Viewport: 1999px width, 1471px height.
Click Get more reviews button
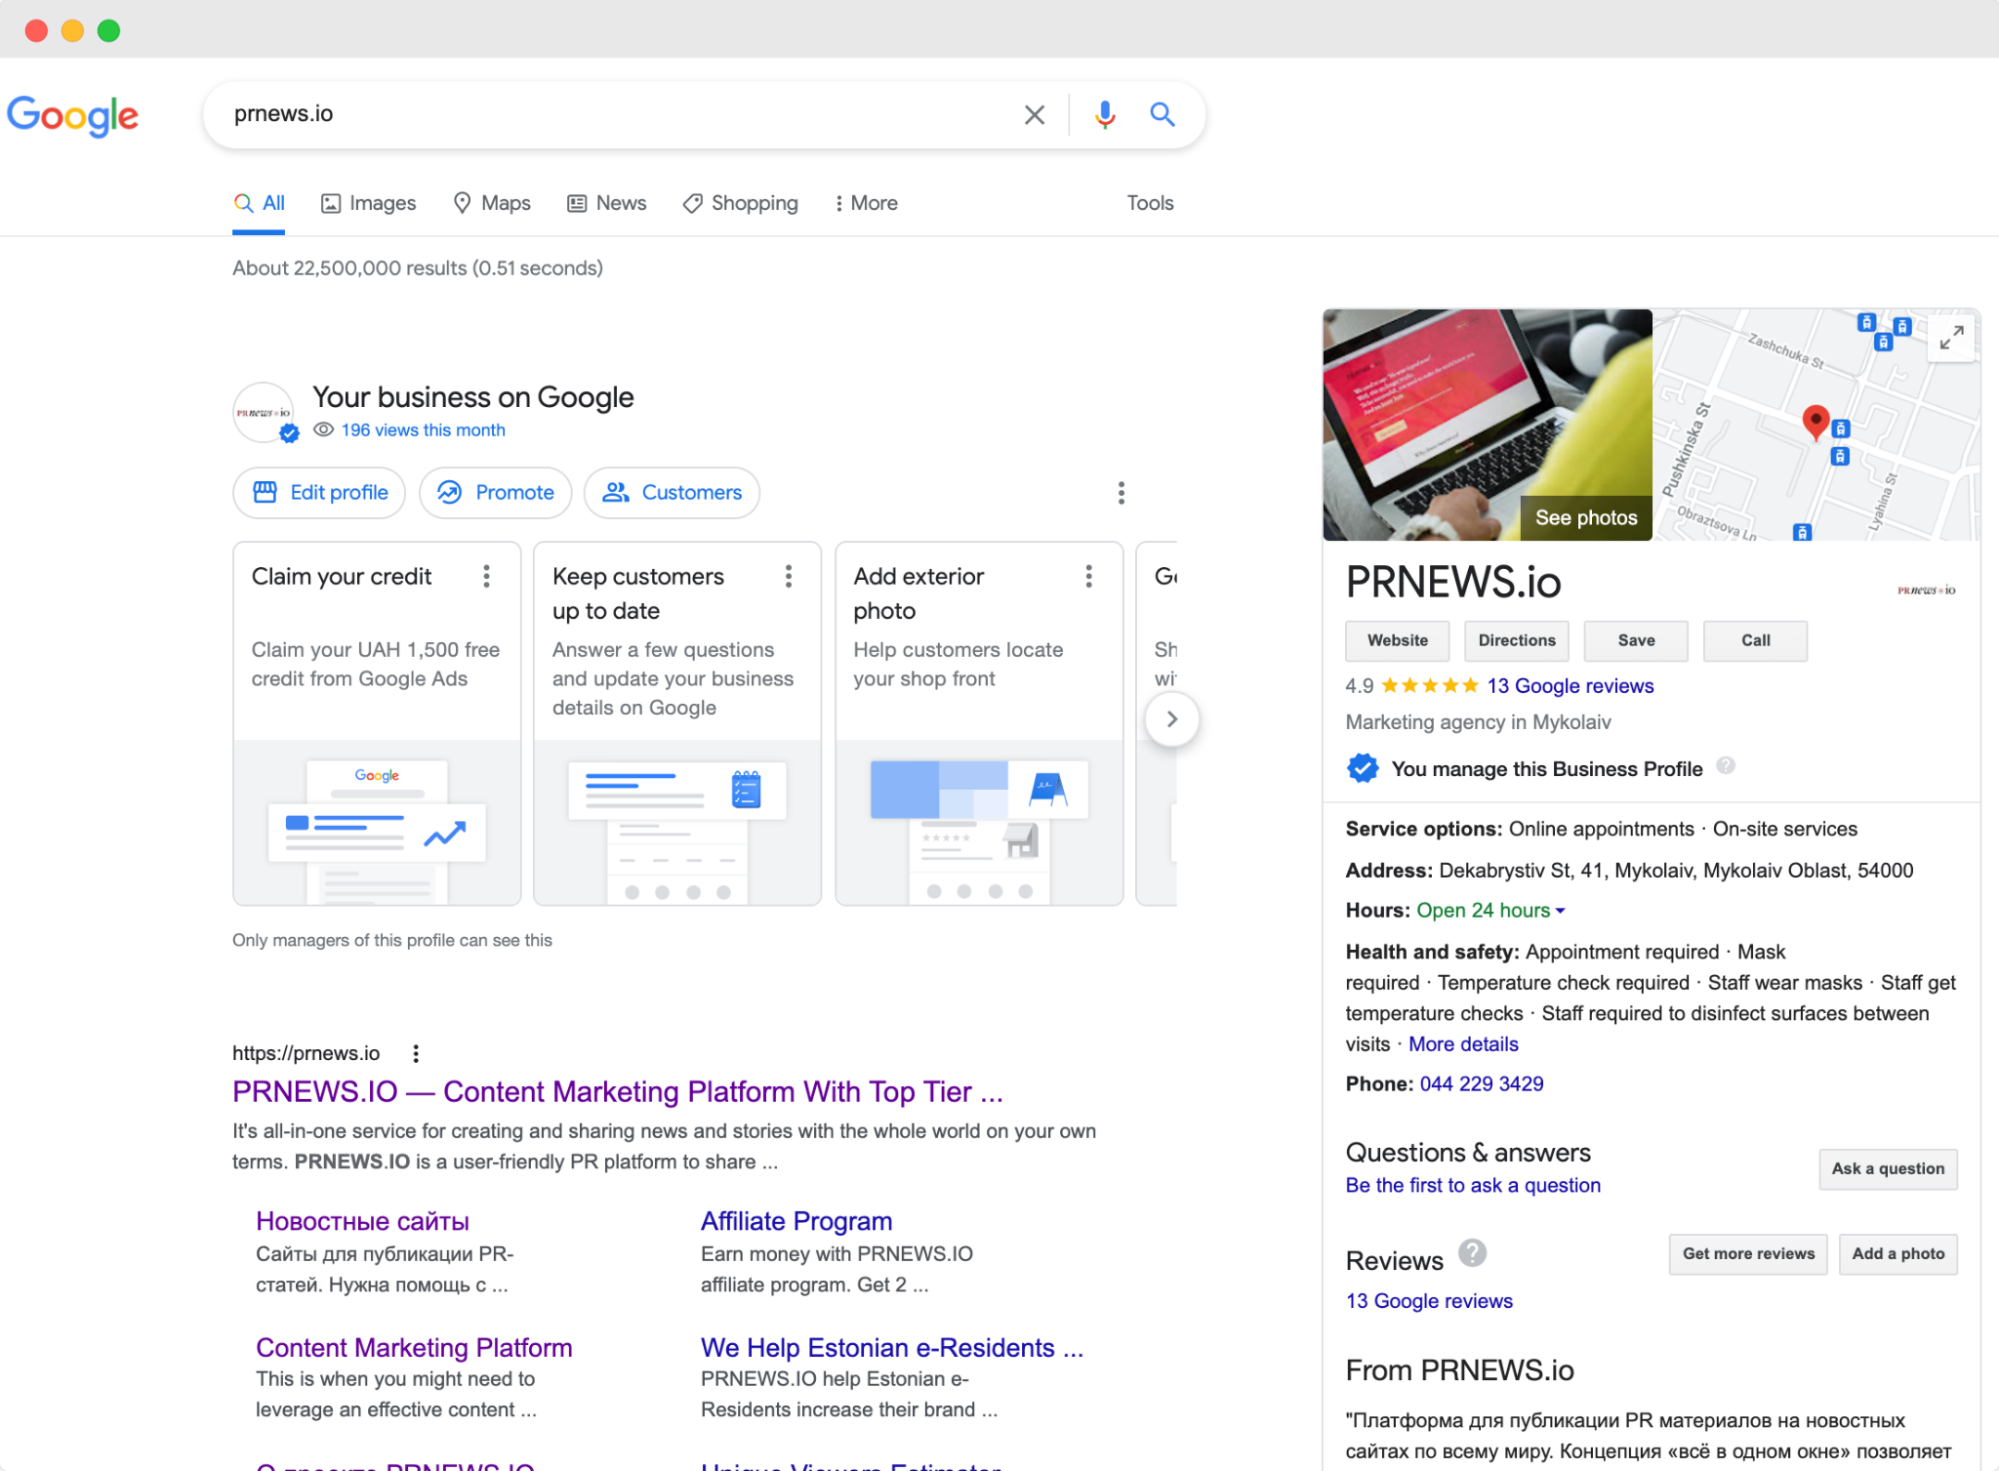[x=1747, y=1254]
